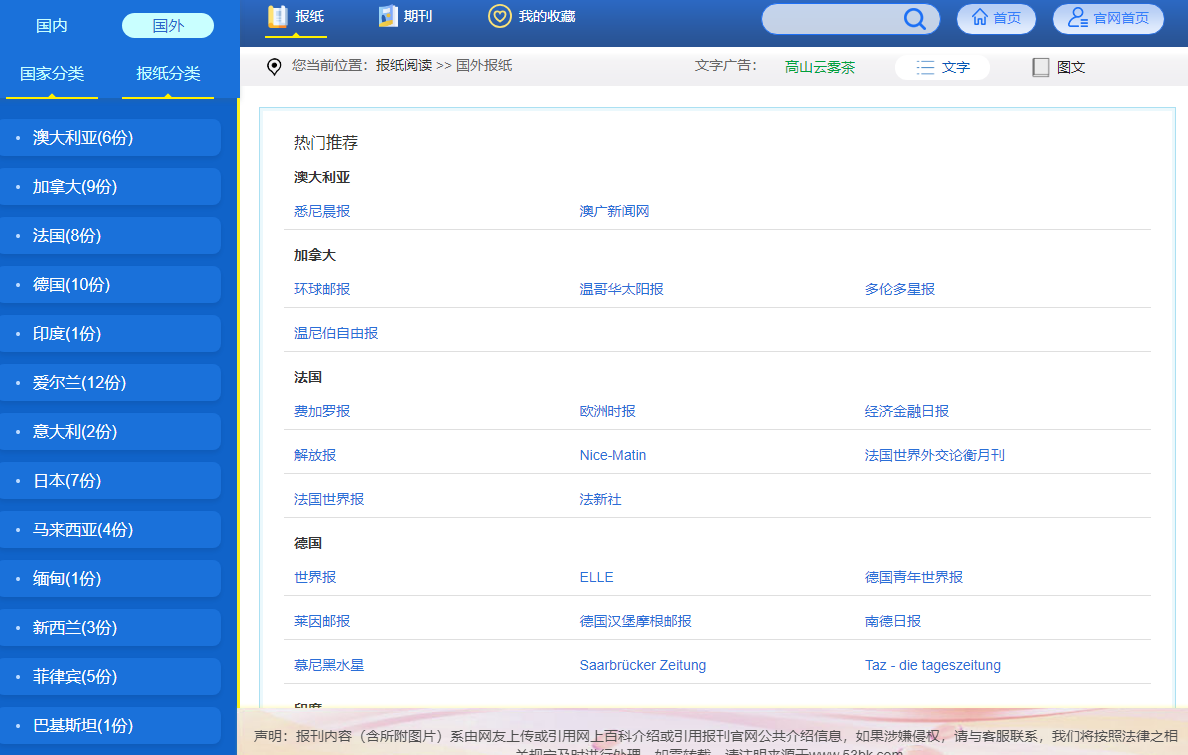The height and width of the screenshot is (755, 1188).
Task: Open the 国家分类 country category tab
Action: [x=52, y=74]
